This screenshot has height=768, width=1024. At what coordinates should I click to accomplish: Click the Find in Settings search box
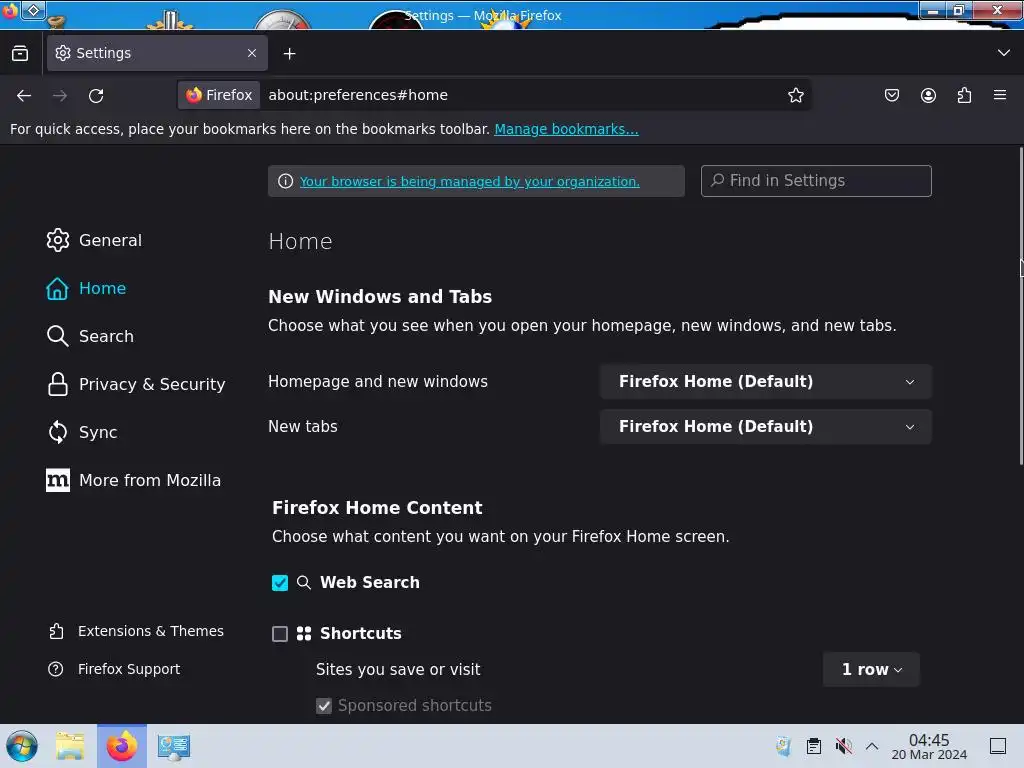tap(816, 181)
